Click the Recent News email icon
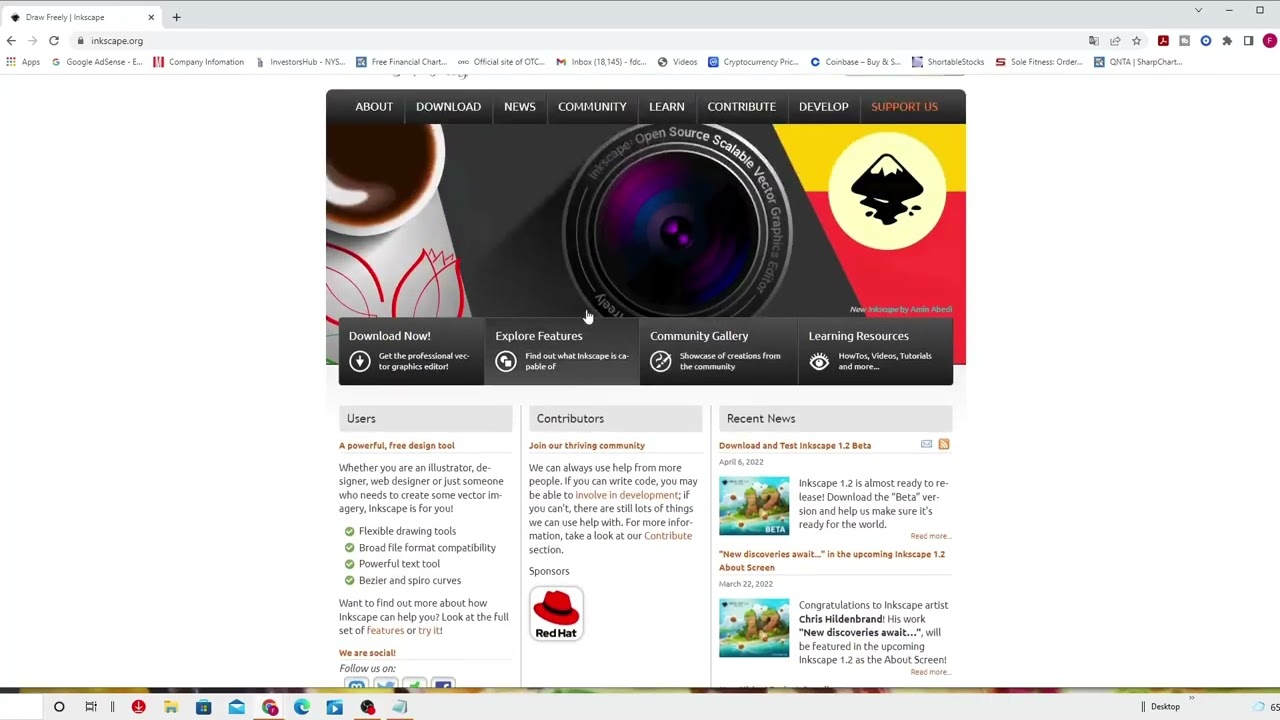Screen dimensions: 1280x720 click(926, 444)
